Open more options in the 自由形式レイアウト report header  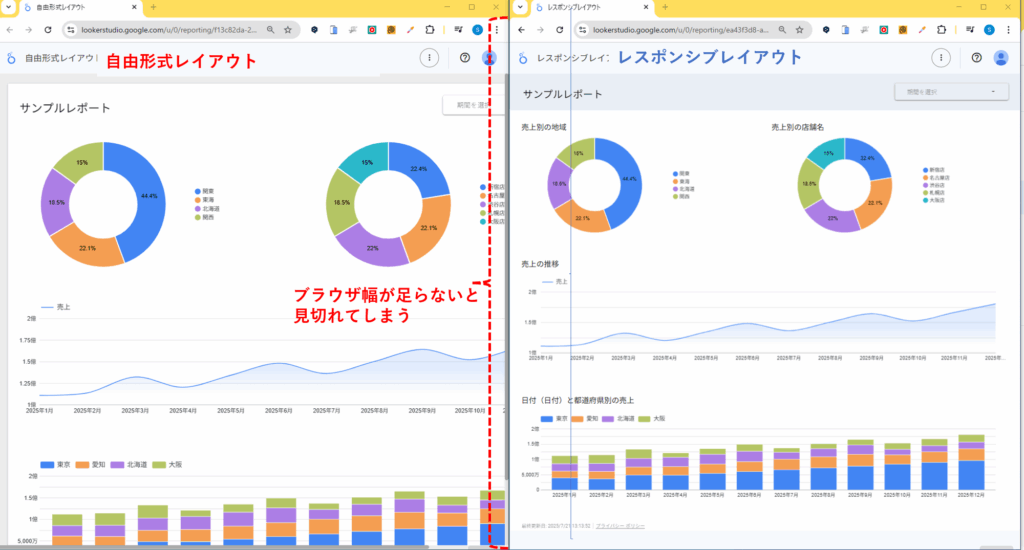tap(429, 58)
